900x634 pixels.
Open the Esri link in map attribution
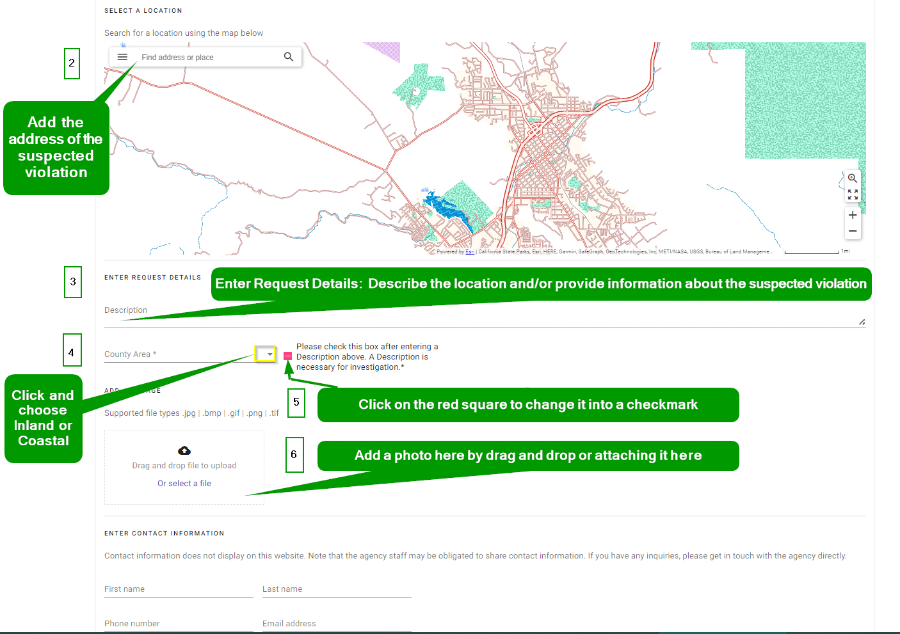point(469,252)
